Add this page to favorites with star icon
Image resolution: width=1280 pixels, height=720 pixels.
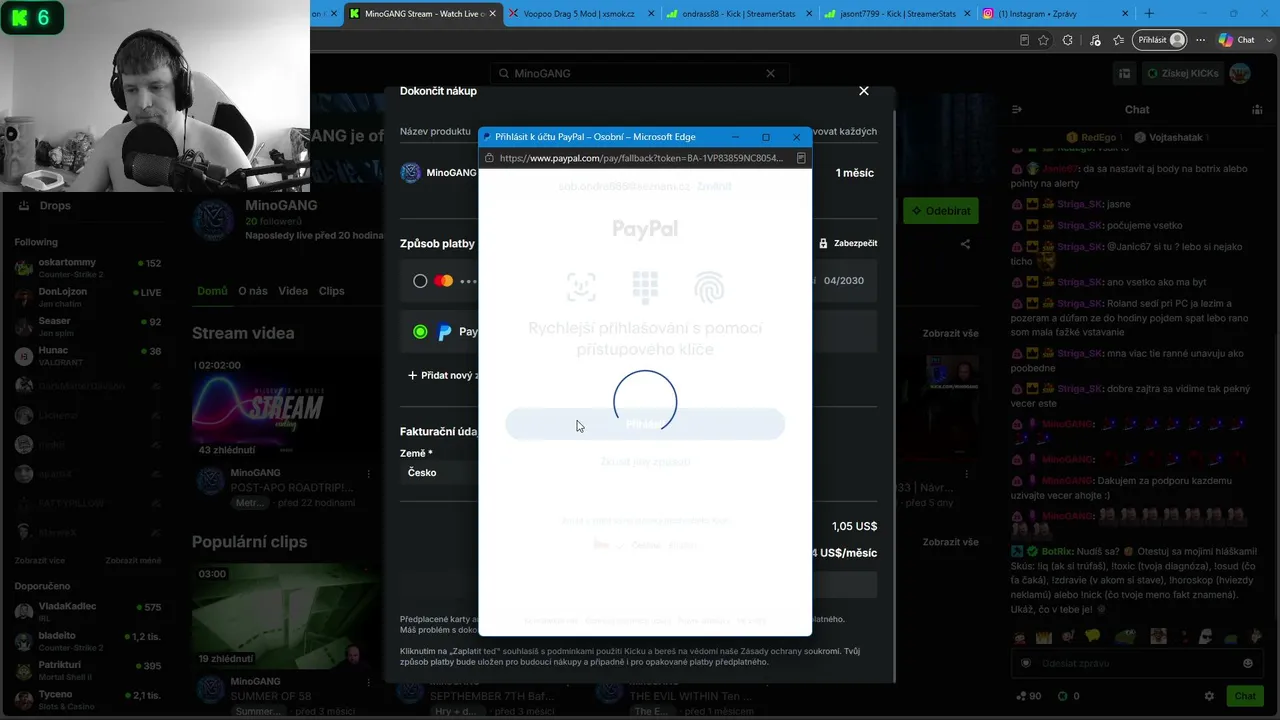1044,40
